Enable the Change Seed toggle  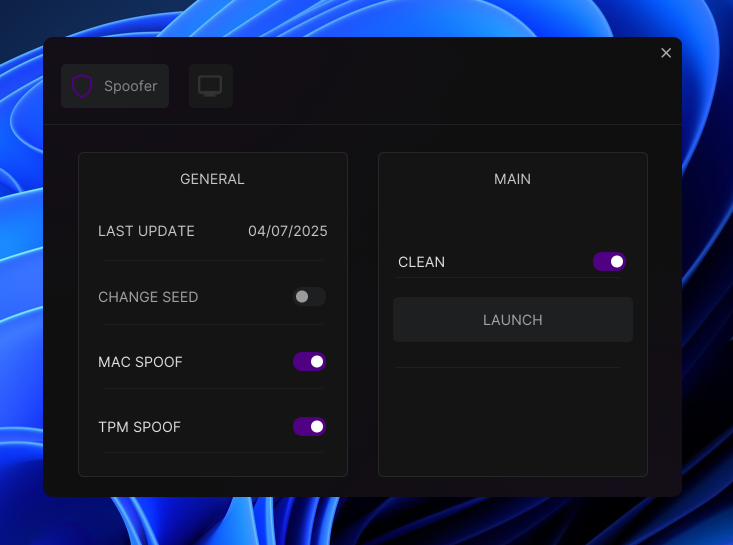click(x=309, y=297)
